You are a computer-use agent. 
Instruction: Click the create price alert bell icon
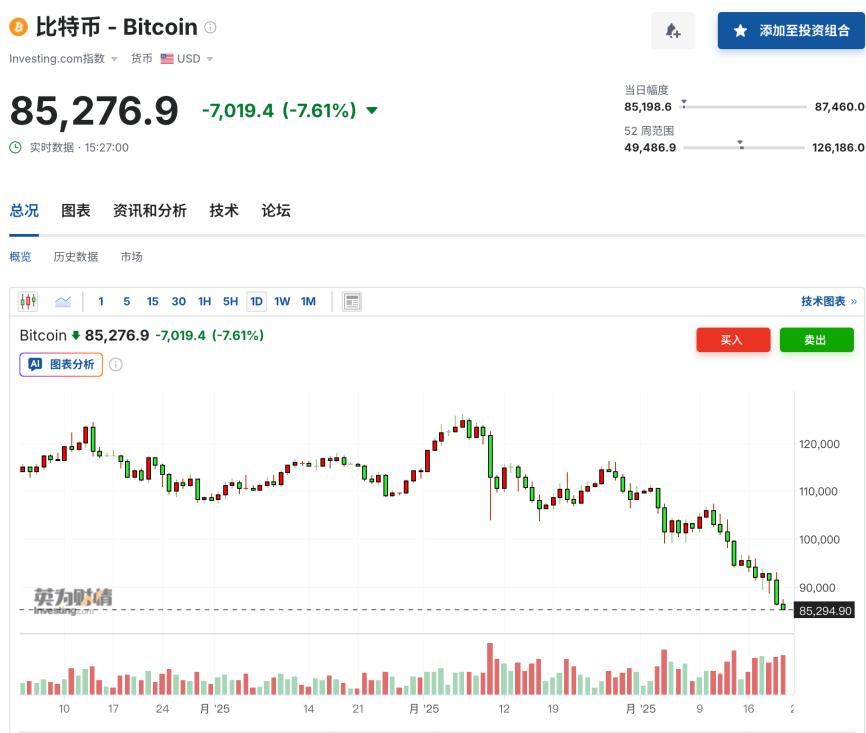coord(673,31)
